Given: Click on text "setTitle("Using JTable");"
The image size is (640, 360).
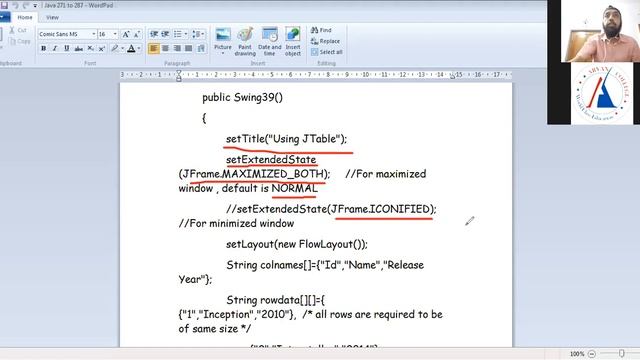Looking at the screenshot, I should [286, 139].
